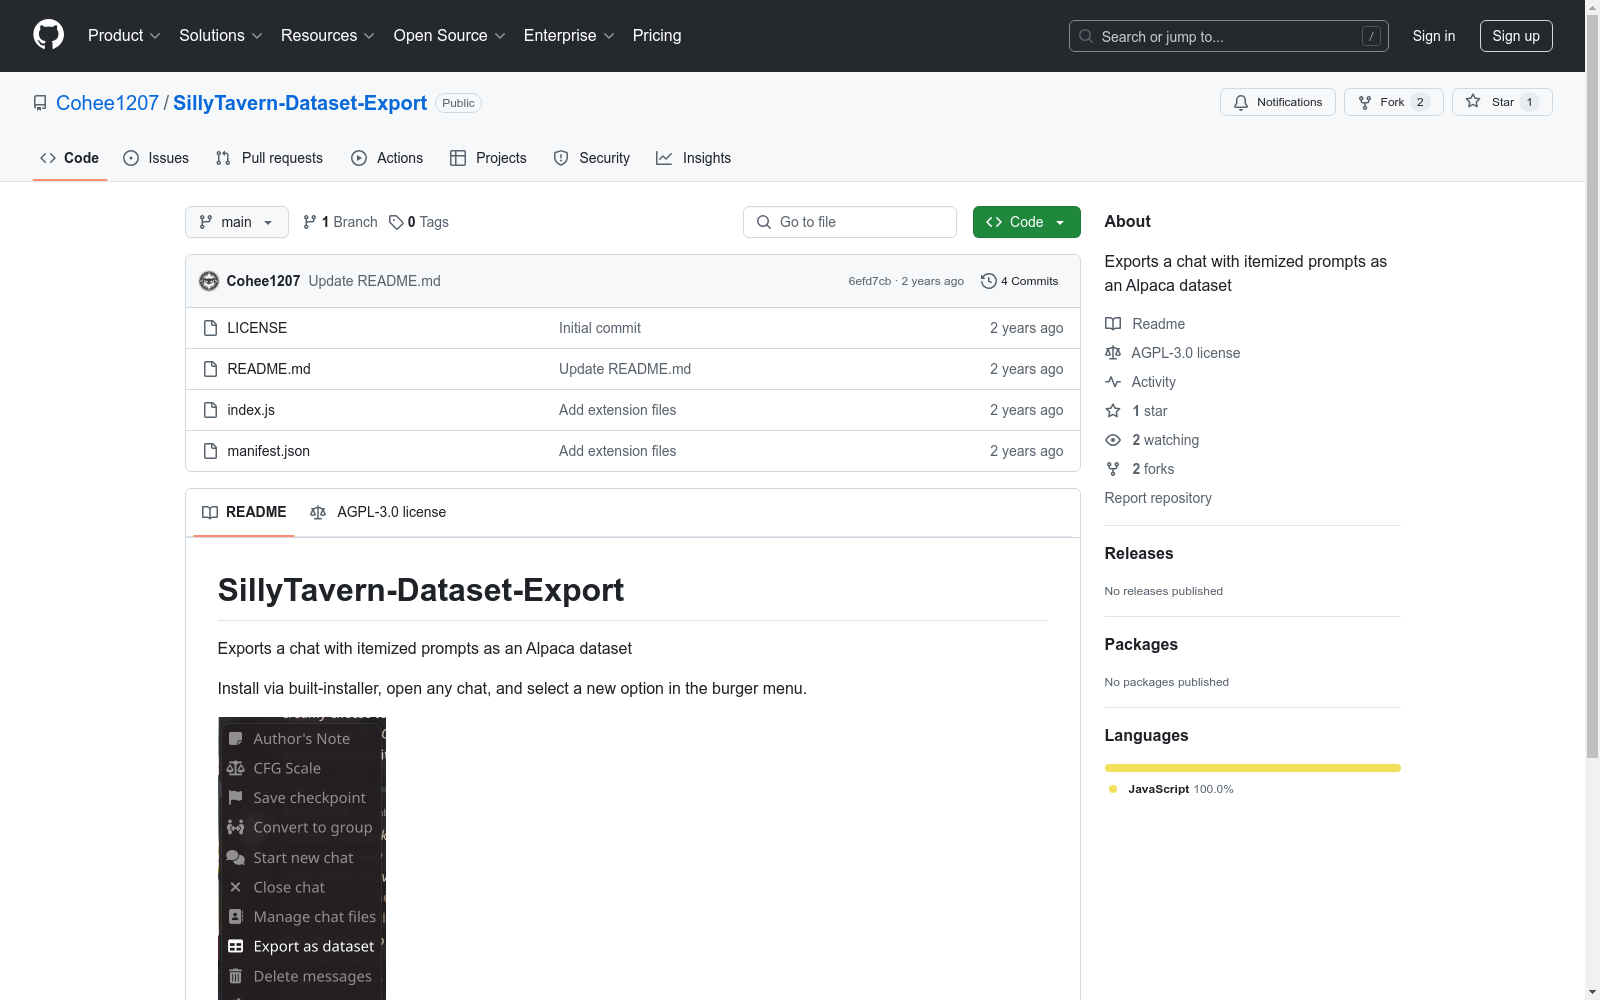
Task: Click the scales icon beside AGPL-3.0 license in About
Action: pyautogui.click(x=1113, y=353)
